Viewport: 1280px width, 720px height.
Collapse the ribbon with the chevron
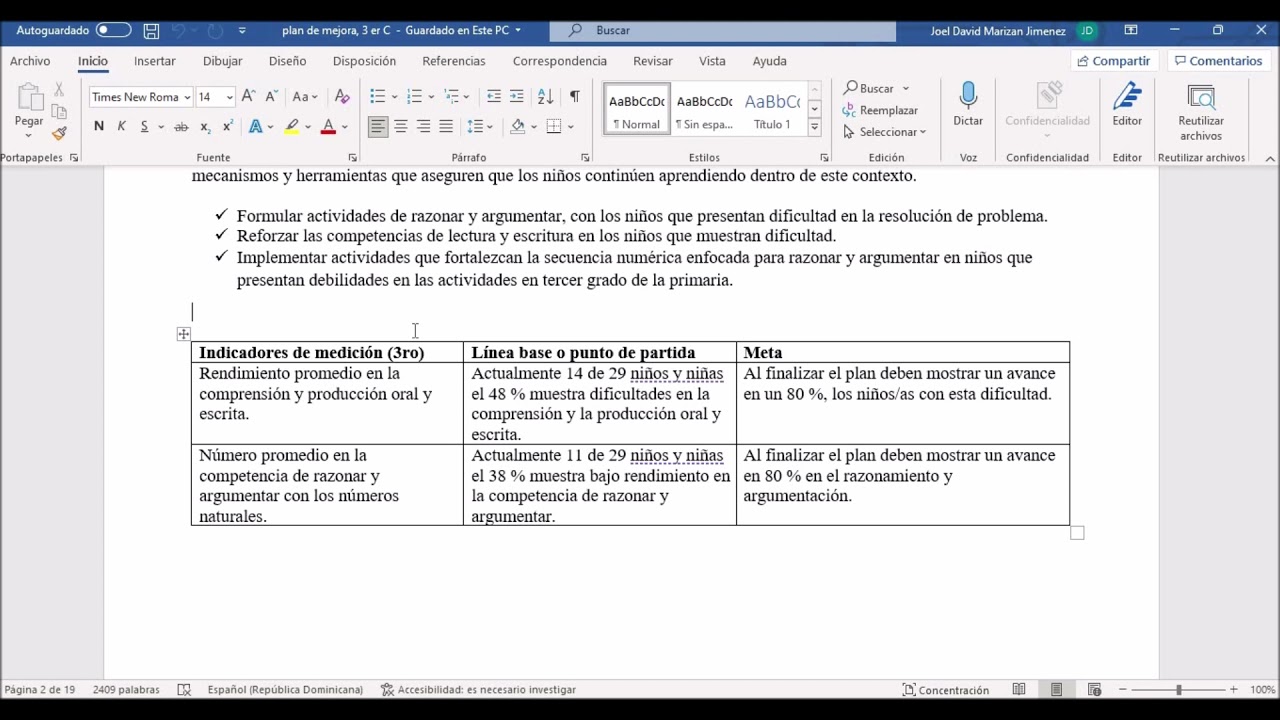1270,158
